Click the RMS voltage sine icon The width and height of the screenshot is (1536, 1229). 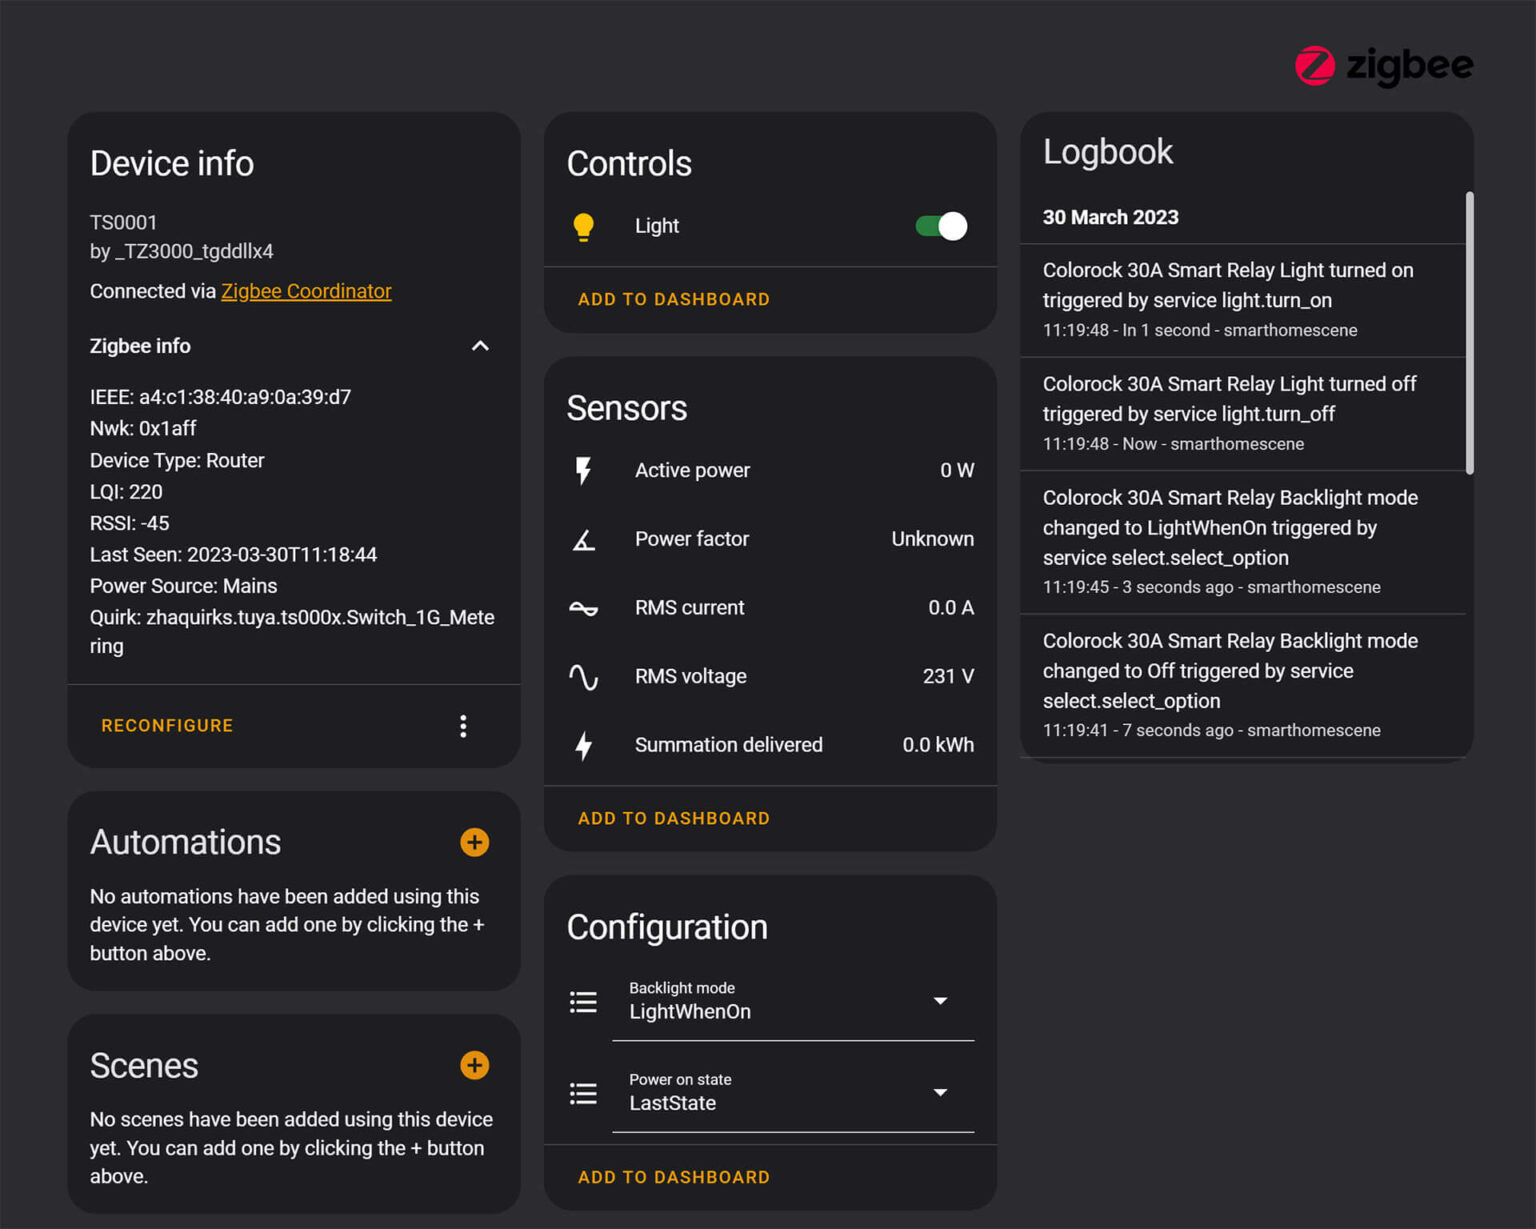pos(584,677)
